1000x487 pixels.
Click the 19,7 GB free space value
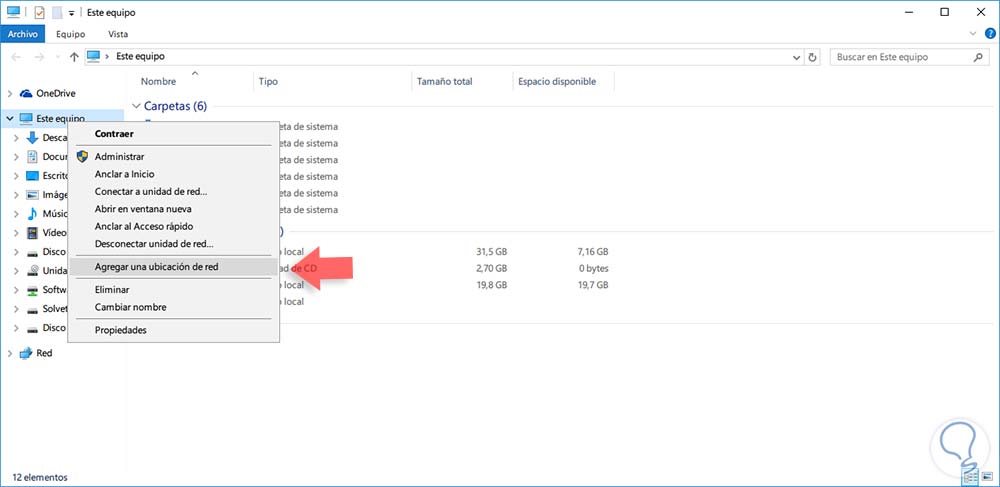[x=592, y=285]
